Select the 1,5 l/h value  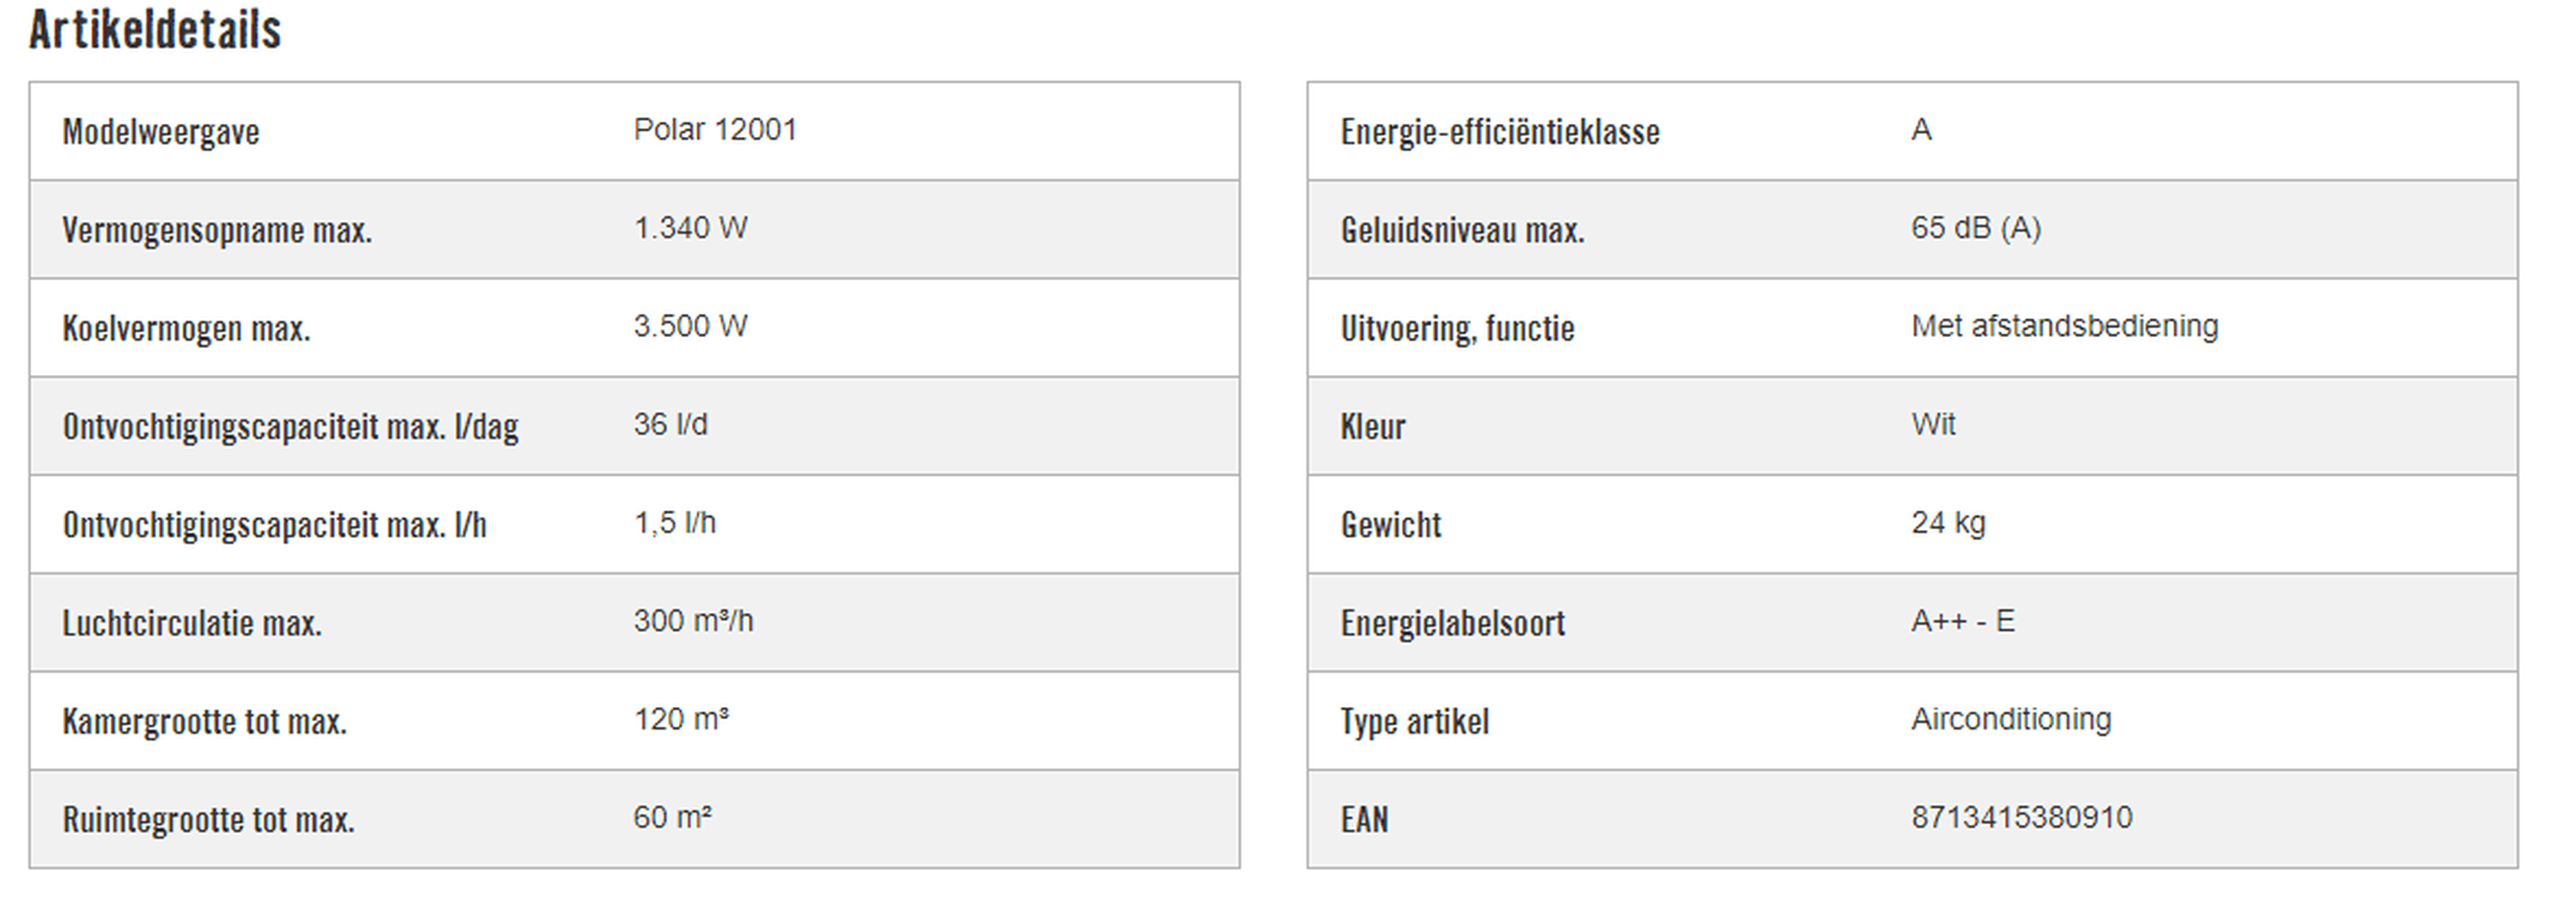coord(675,523)
